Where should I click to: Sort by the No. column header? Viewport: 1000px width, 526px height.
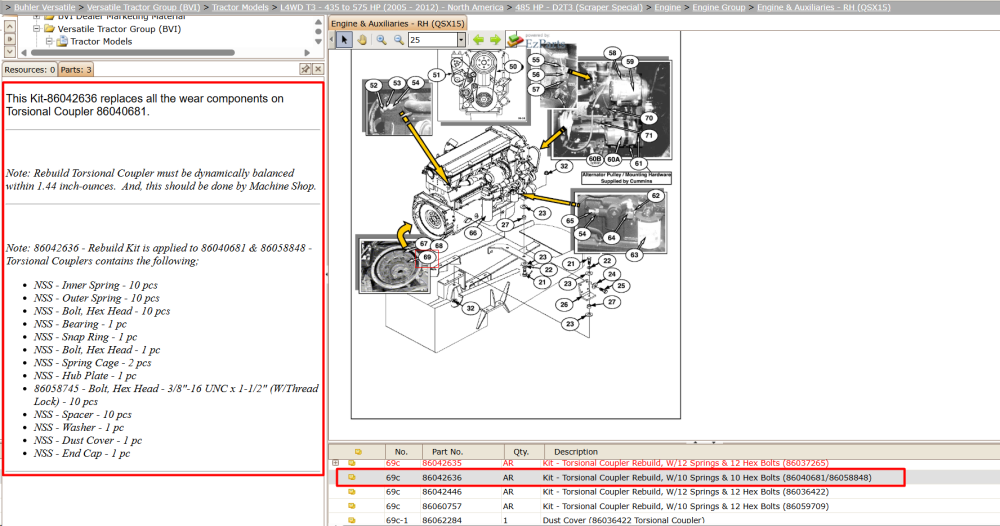(401, 451)
